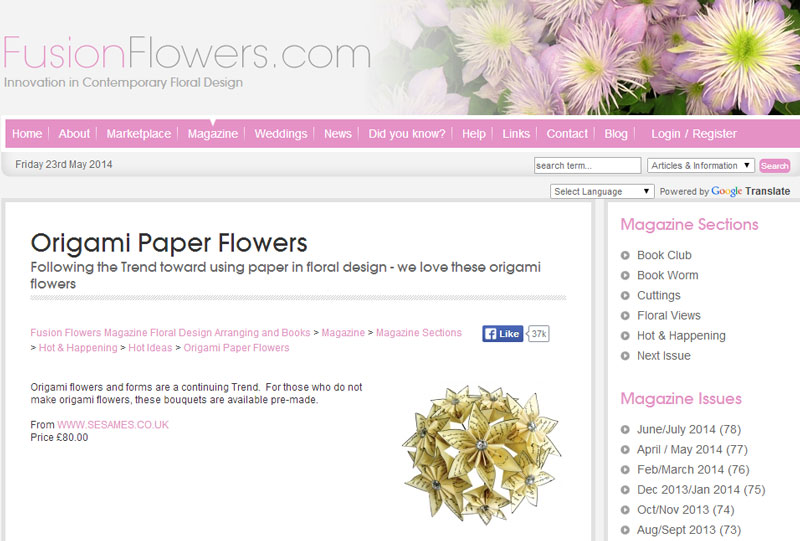
Task: Select Magazine in the navigation bar
Action: pos(213,134)
